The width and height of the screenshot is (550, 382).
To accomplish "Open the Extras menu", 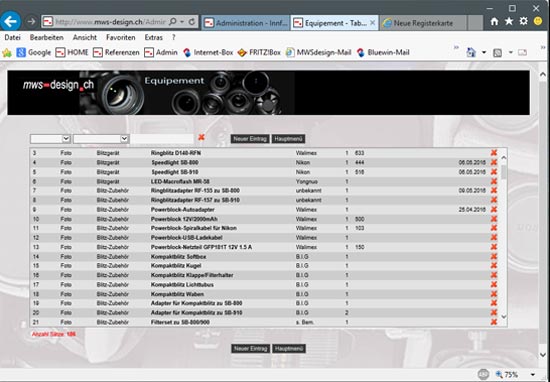I will coord(153,38).
